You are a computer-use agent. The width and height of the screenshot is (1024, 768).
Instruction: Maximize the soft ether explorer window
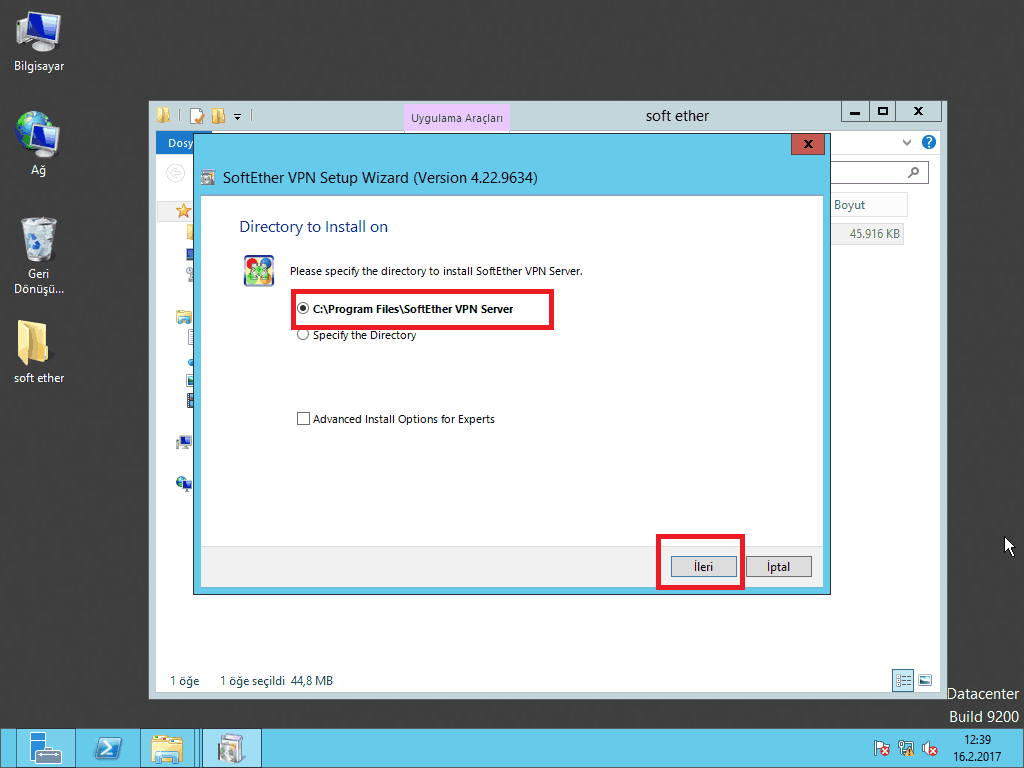click(882, 112)
